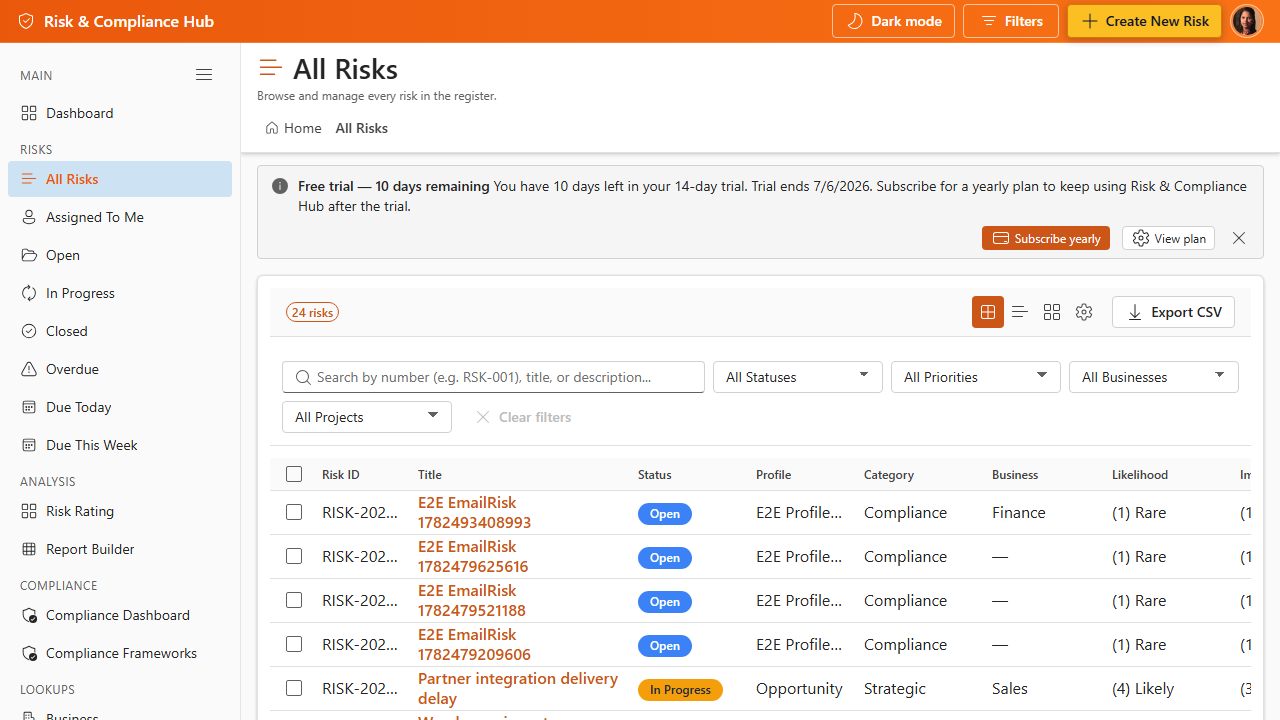Click the 24 risks count badge
Screen dimensions: 1280x720
pos(313,312)
